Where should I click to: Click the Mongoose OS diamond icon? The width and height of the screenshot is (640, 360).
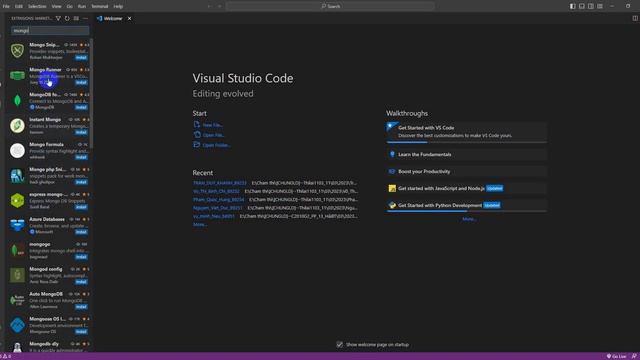(x=17, y=325)
